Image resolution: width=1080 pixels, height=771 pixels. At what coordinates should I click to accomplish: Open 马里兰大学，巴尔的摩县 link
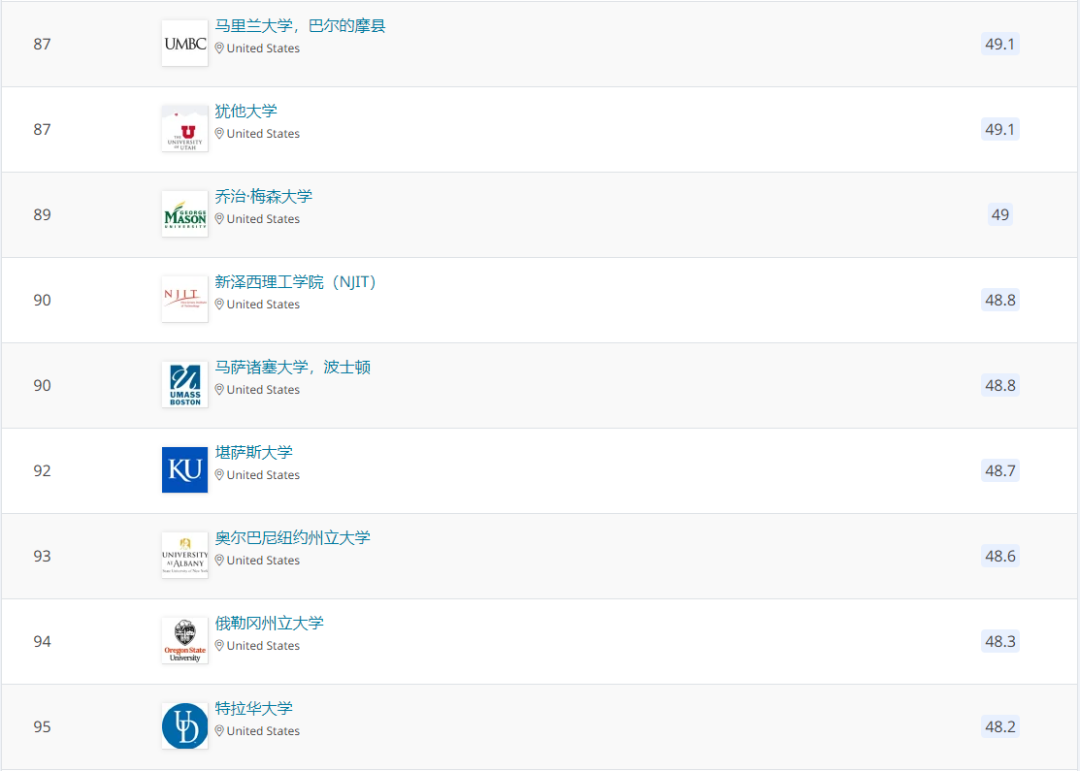click(300, 26)
